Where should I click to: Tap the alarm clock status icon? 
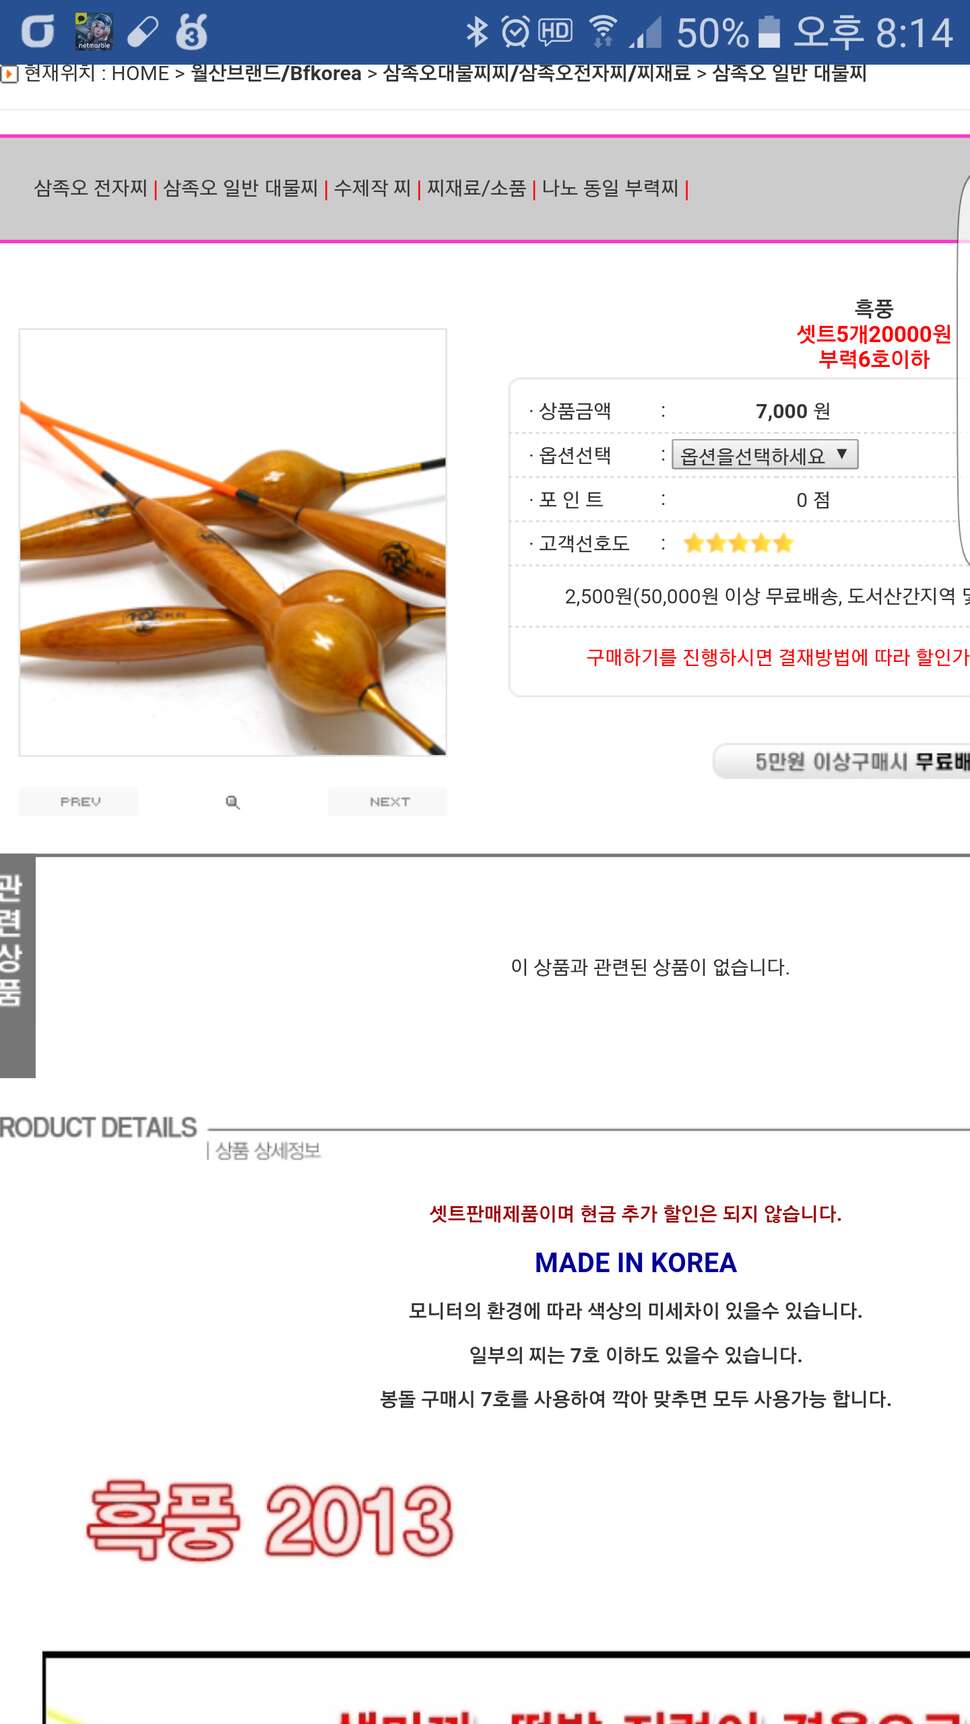[x=515, y=32]
